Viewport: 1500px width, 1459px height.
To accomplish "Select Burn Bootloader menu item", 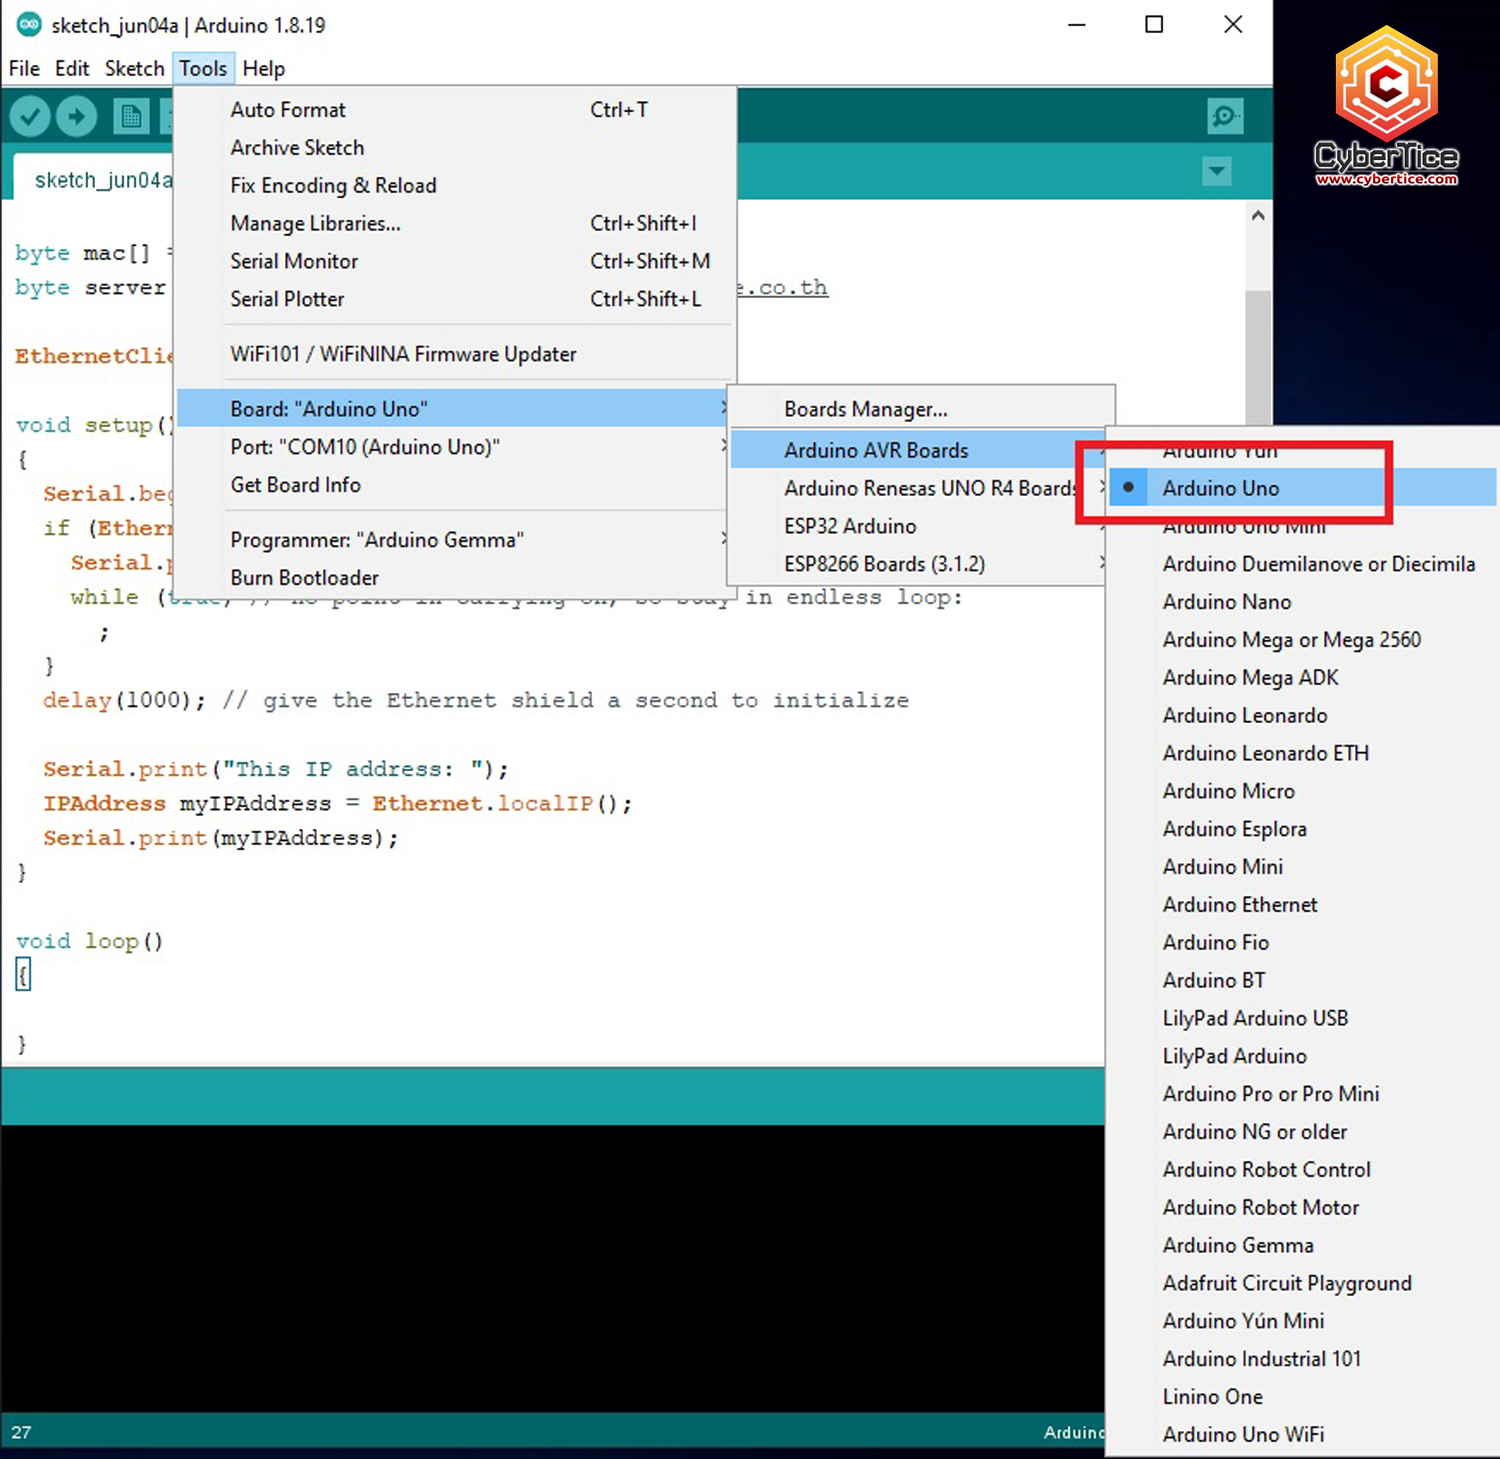I will point(304,578).
